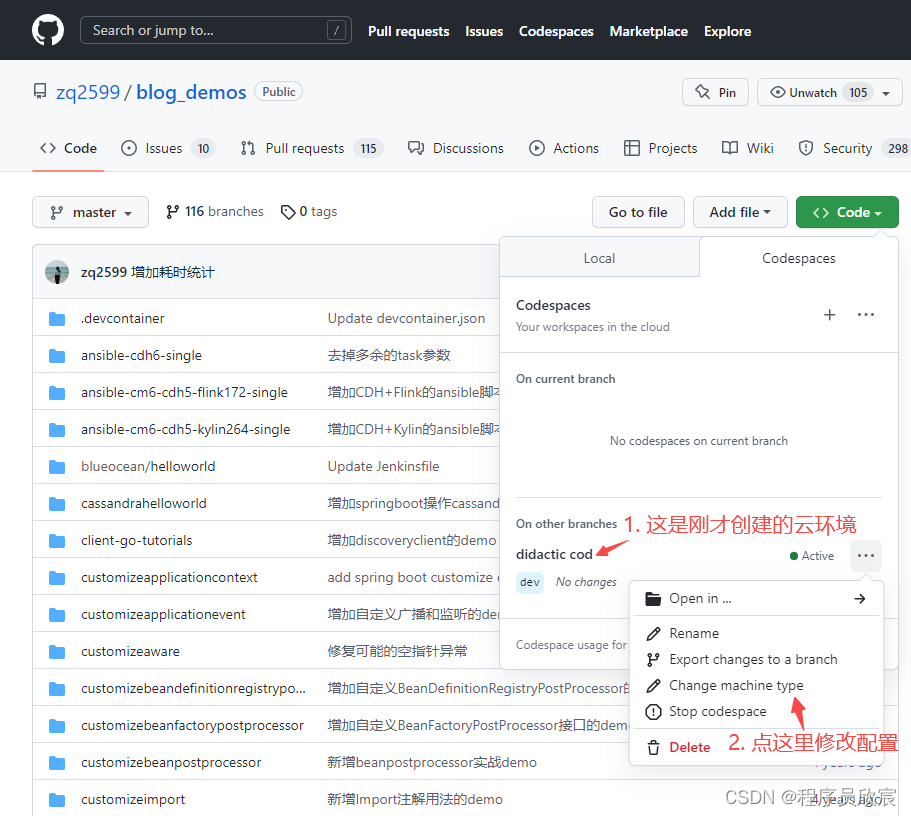
Task: Click the tag icon next to 0 tags
Action: point(288,212)
